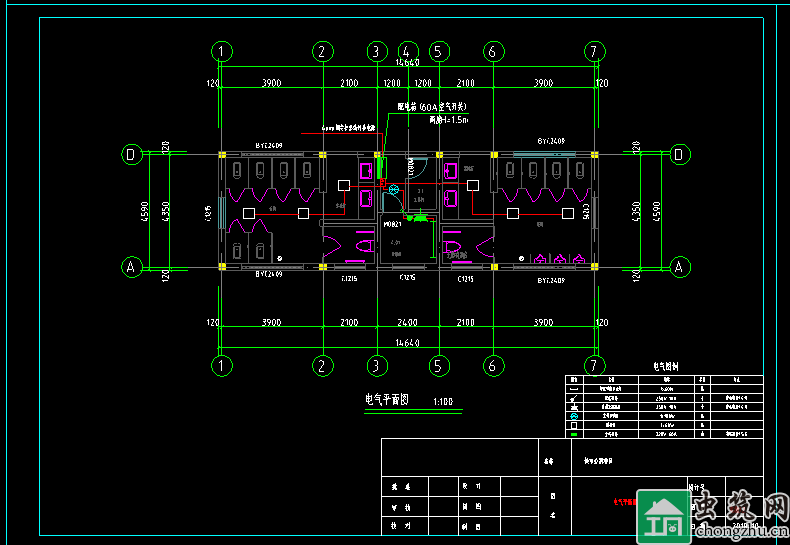The image size is (790, 545).
Task: Click the green rectangle symbol in legend
Action: coord(574,434)
